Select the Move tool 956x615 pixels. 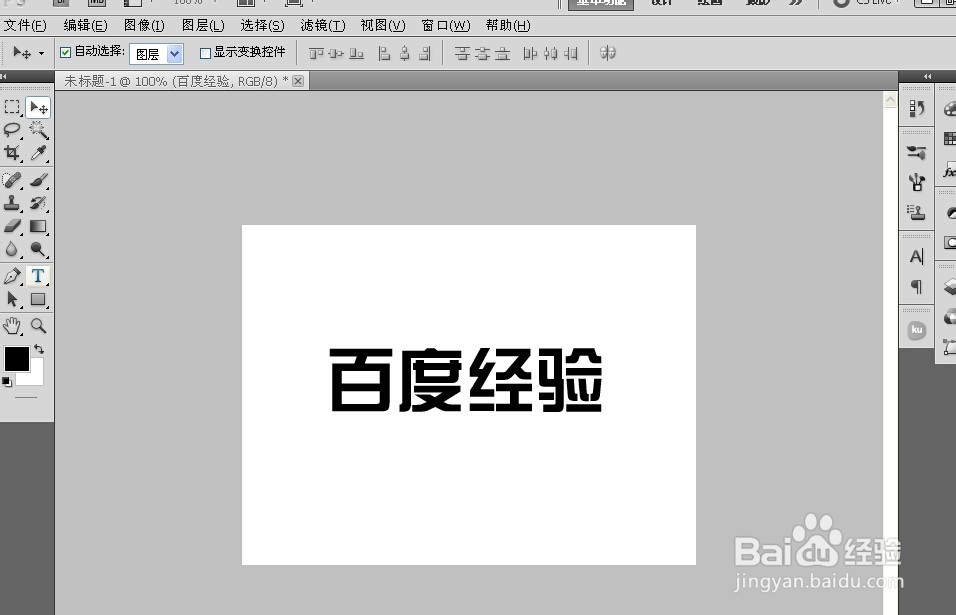pyautogui.click(x=38, y=107)
